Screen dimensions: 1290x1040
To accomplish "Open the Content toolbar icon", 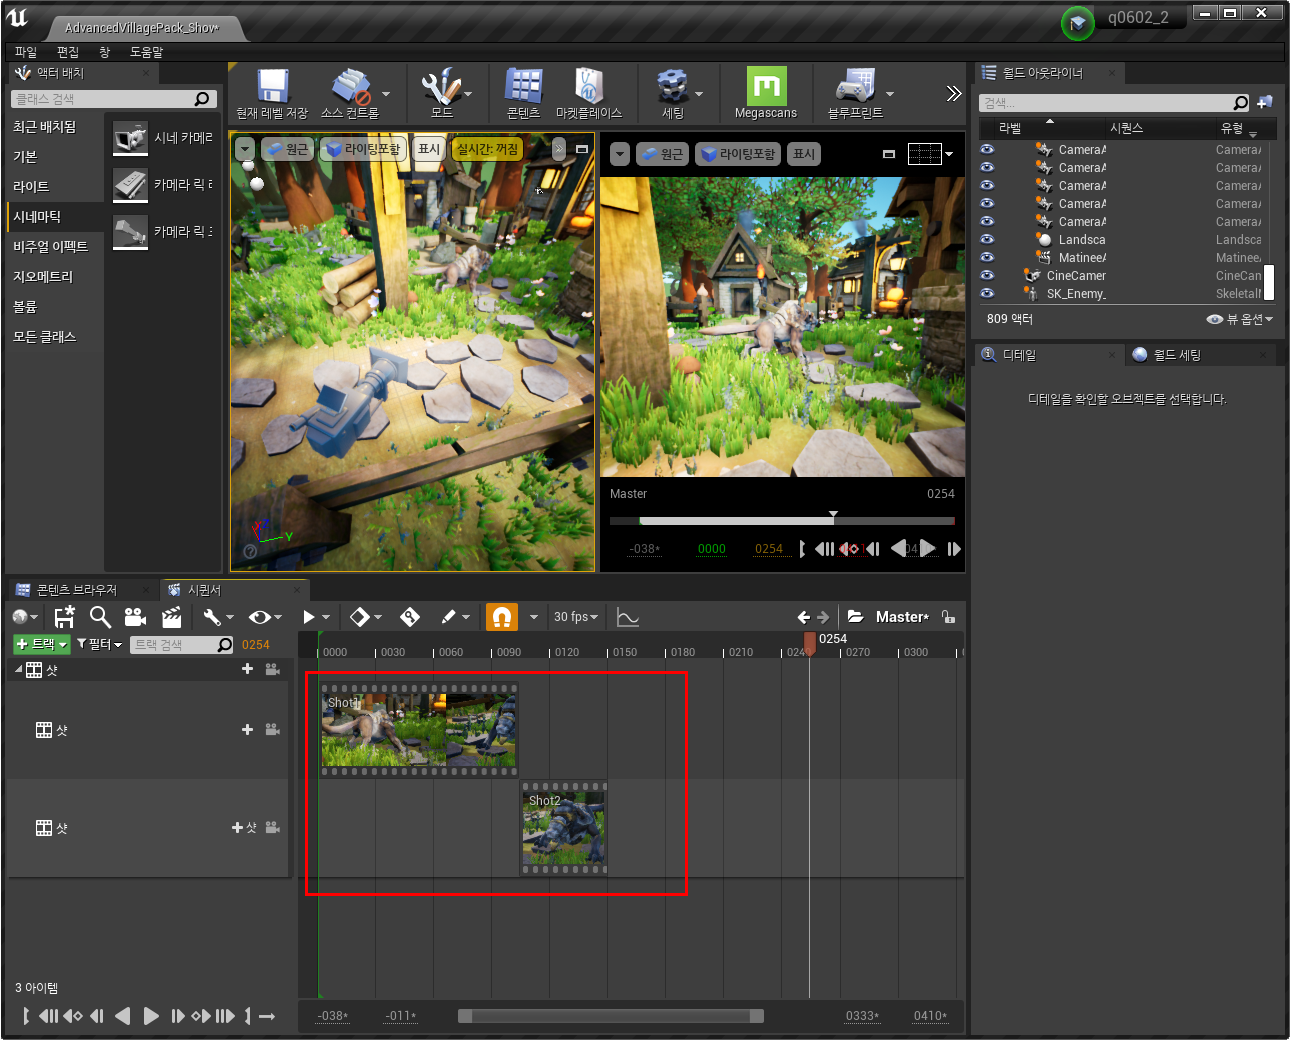I will tap(523, 87).
